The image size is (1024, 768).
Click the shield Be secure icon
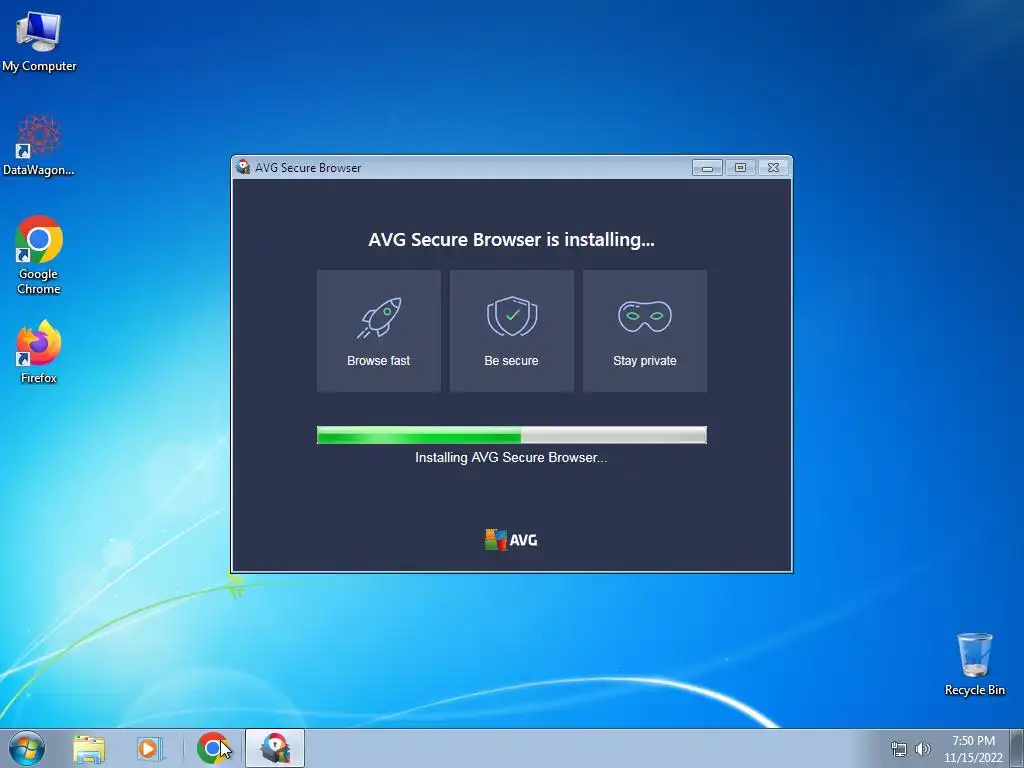coord(512,316)
